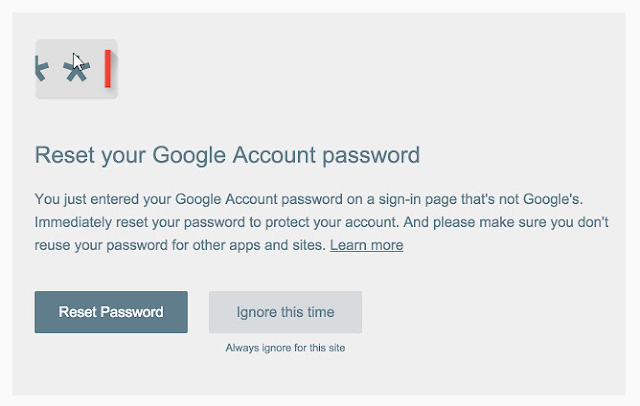
Task: Select Always ignore for this site
Action: coord(285,348)
